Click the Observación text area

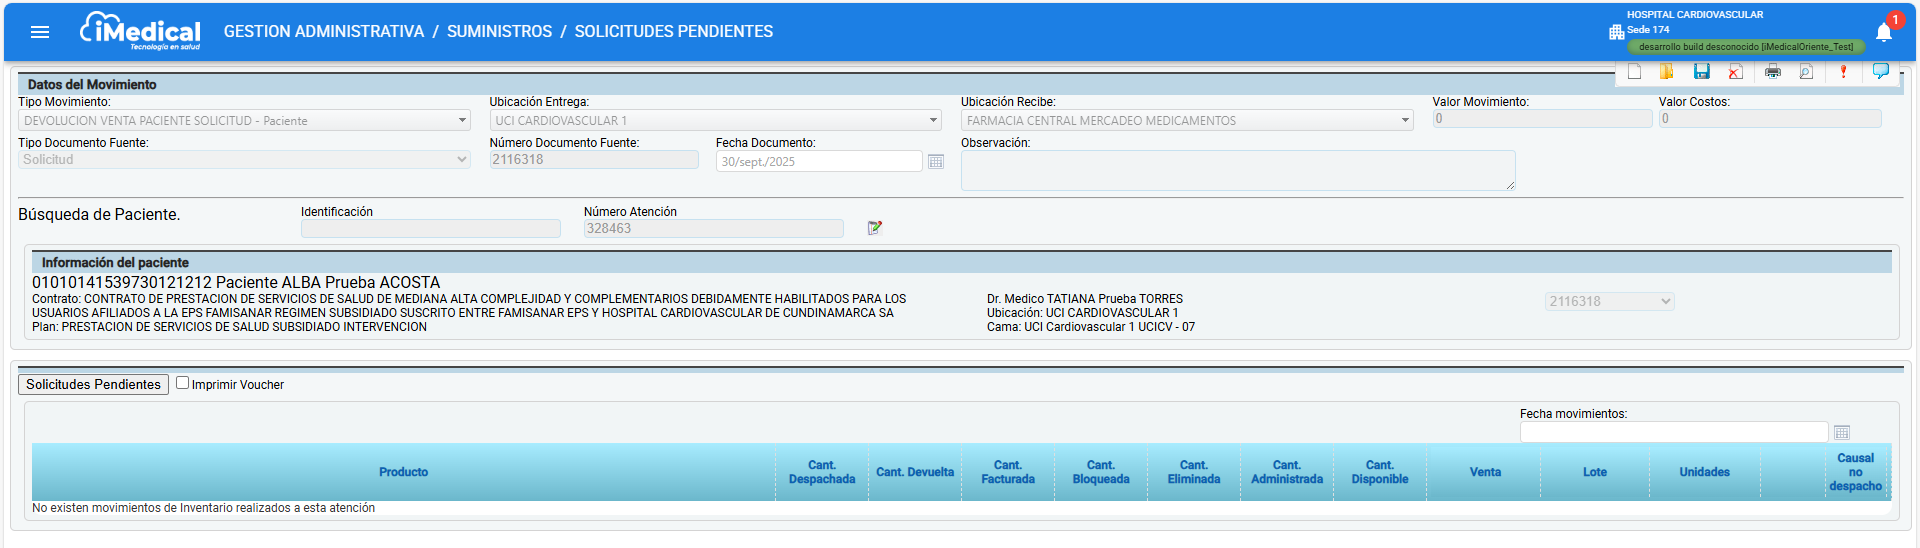click(x=1237, y=170)
